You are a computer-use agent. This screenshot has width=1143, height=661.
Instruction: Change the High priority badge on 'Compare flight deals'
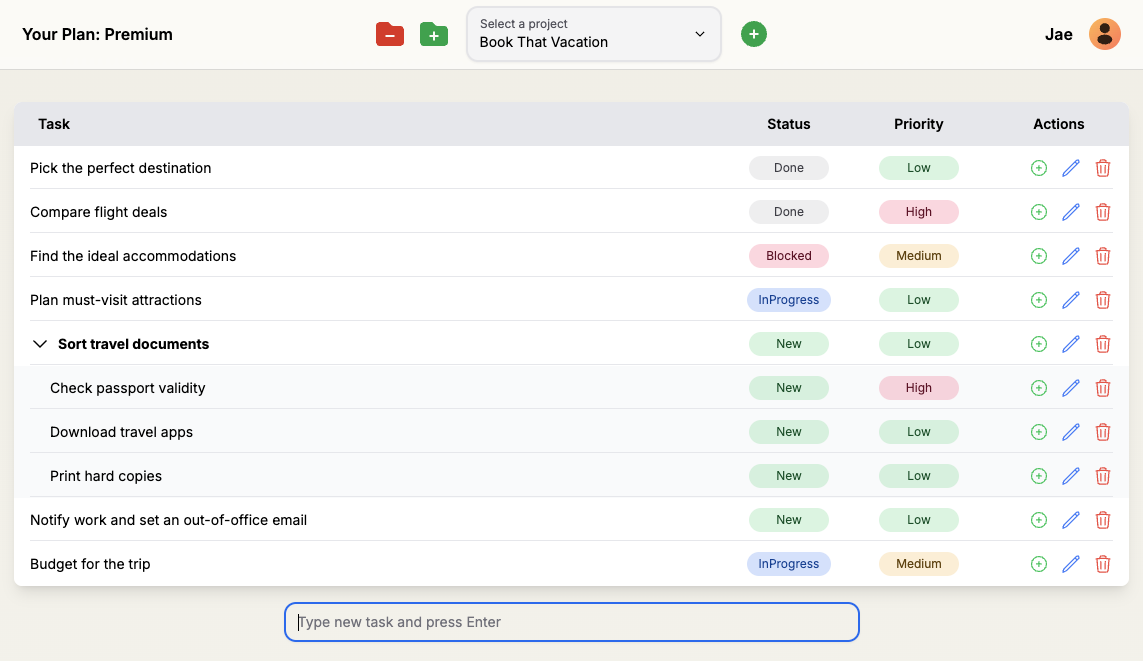coord(918,211)
